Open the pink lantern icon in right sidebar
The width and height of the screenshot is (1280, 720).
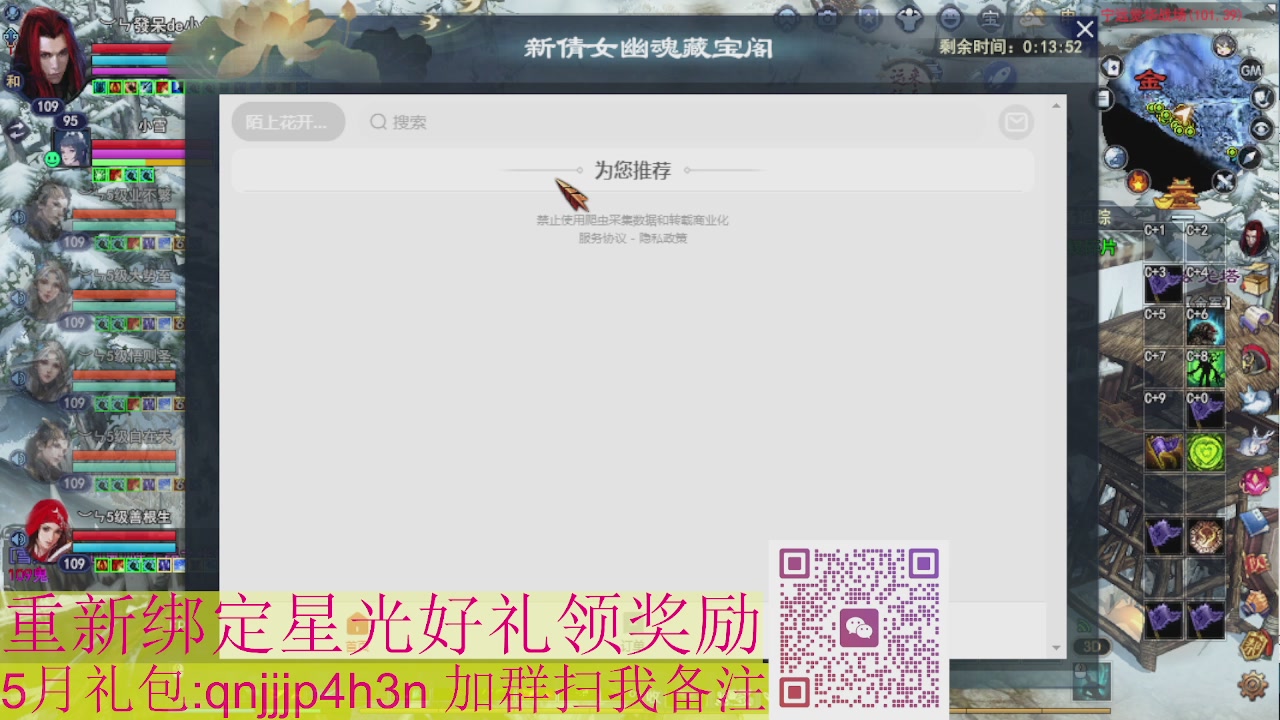[1255, 481]
